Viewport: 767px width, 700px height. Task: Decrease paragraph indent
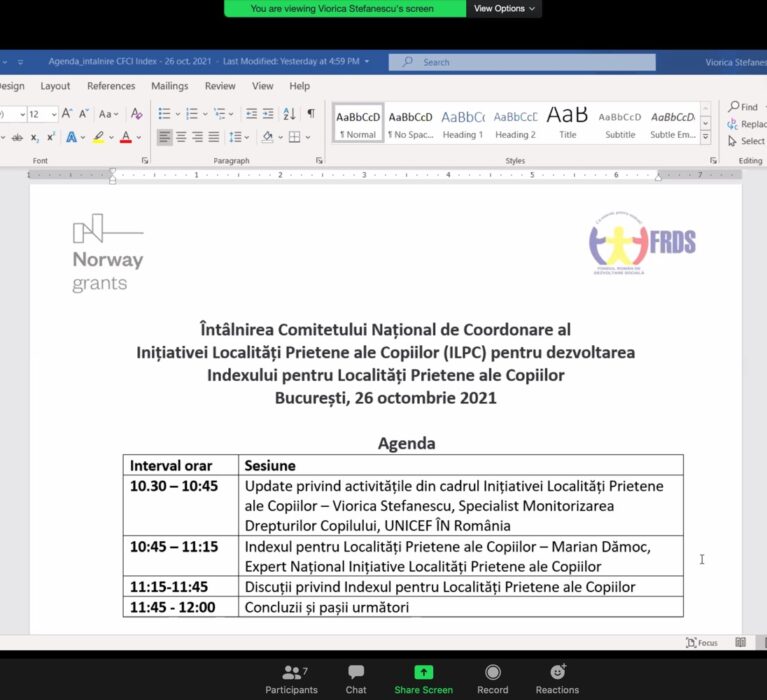[251, 114]
